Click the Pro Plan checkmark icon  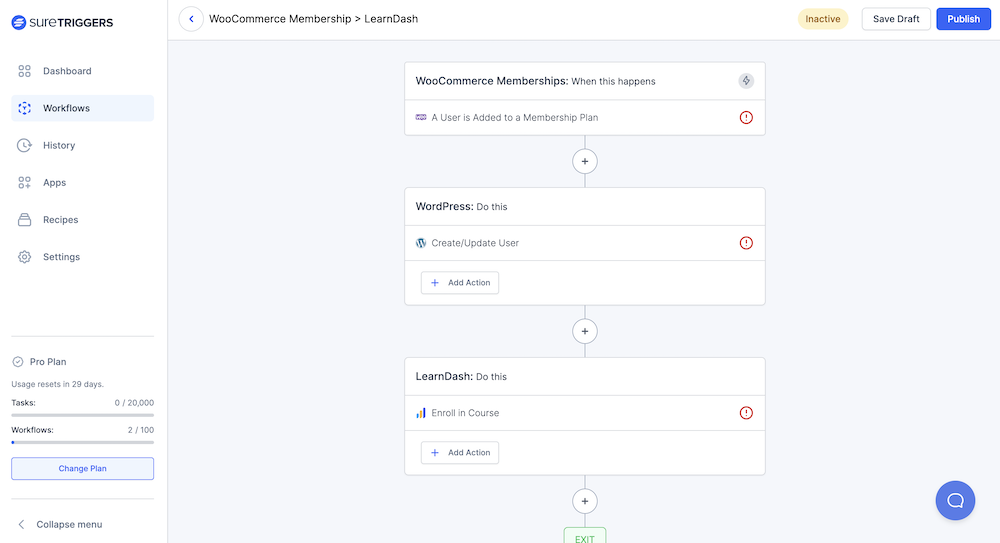click(x=18, y=362)
